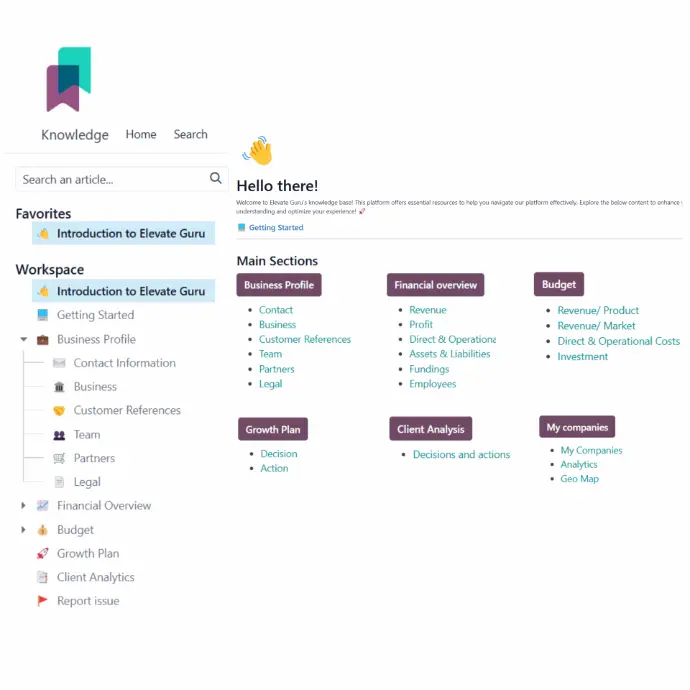Focus the Search an article field

pos(110,179)
